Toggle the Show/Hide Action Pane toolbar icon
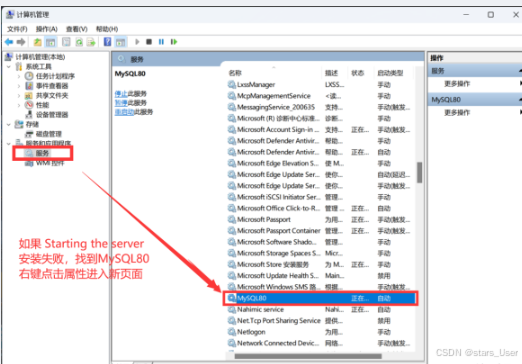522x364 pixels. 120,42
